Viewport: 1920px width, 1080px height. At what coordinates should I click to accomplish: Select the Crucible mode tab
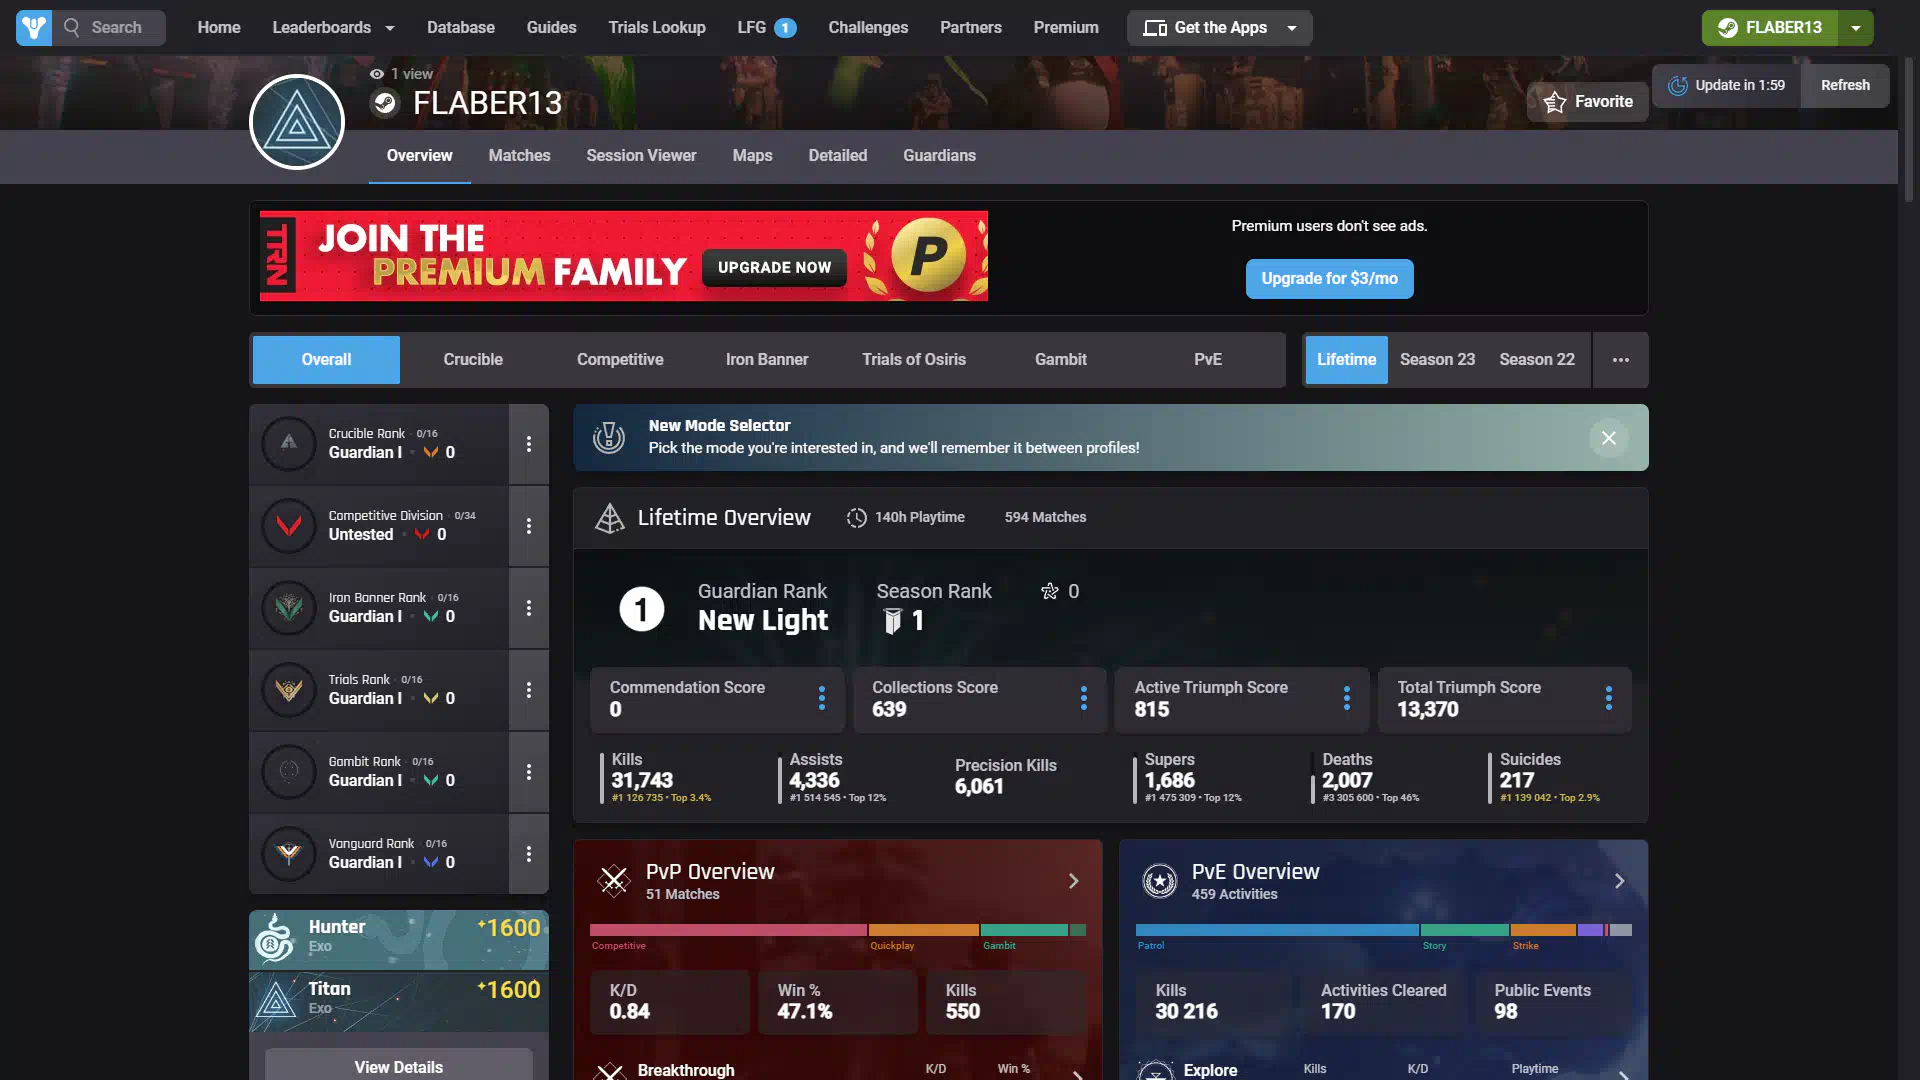click(x=473, y=360)
